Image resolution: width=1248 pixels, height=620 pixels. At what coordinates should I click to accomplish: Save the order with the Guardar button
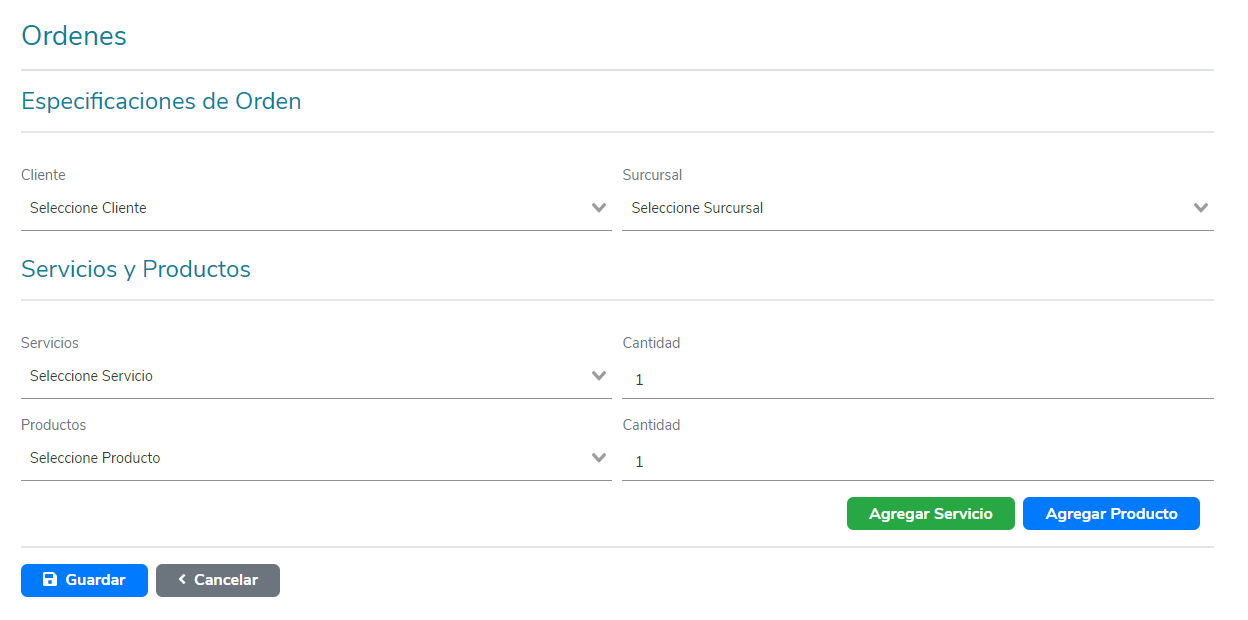tap(84, 580)
